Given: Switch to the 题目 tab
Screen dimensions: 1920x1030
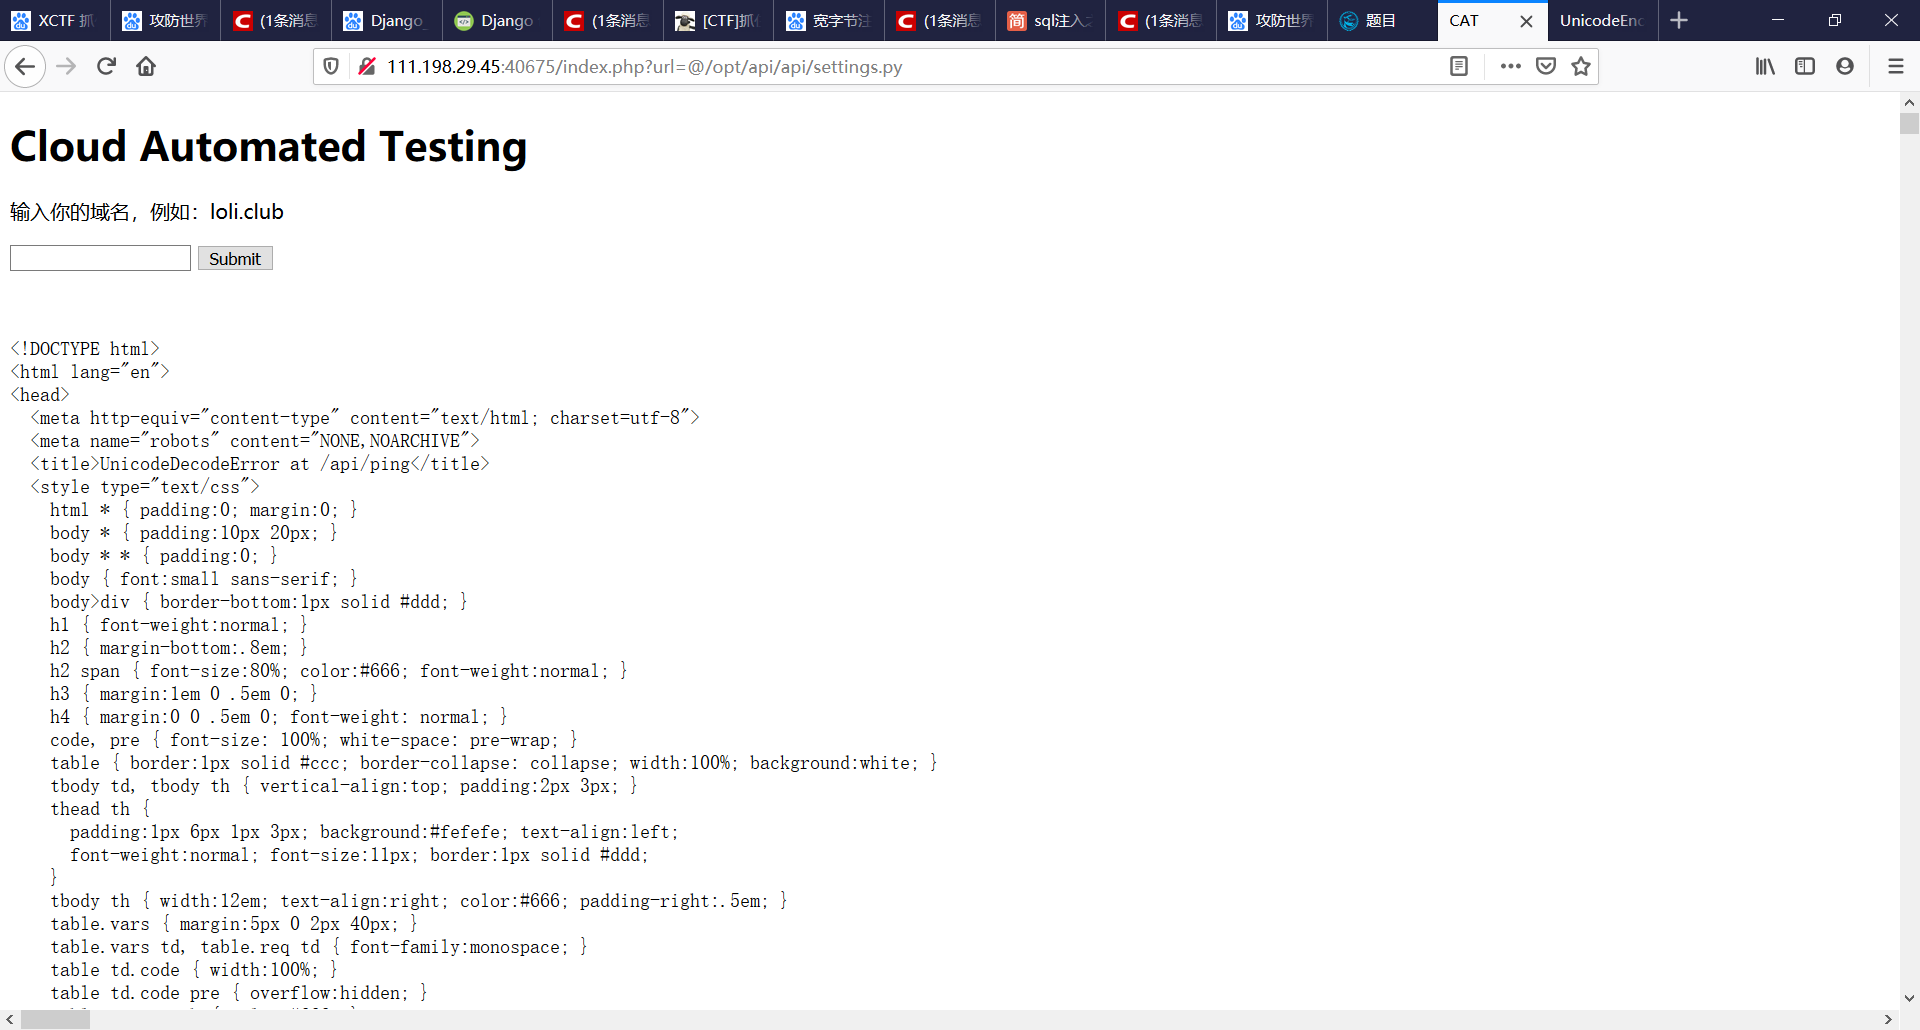Looking at the screenshot, I should 1382,20.
